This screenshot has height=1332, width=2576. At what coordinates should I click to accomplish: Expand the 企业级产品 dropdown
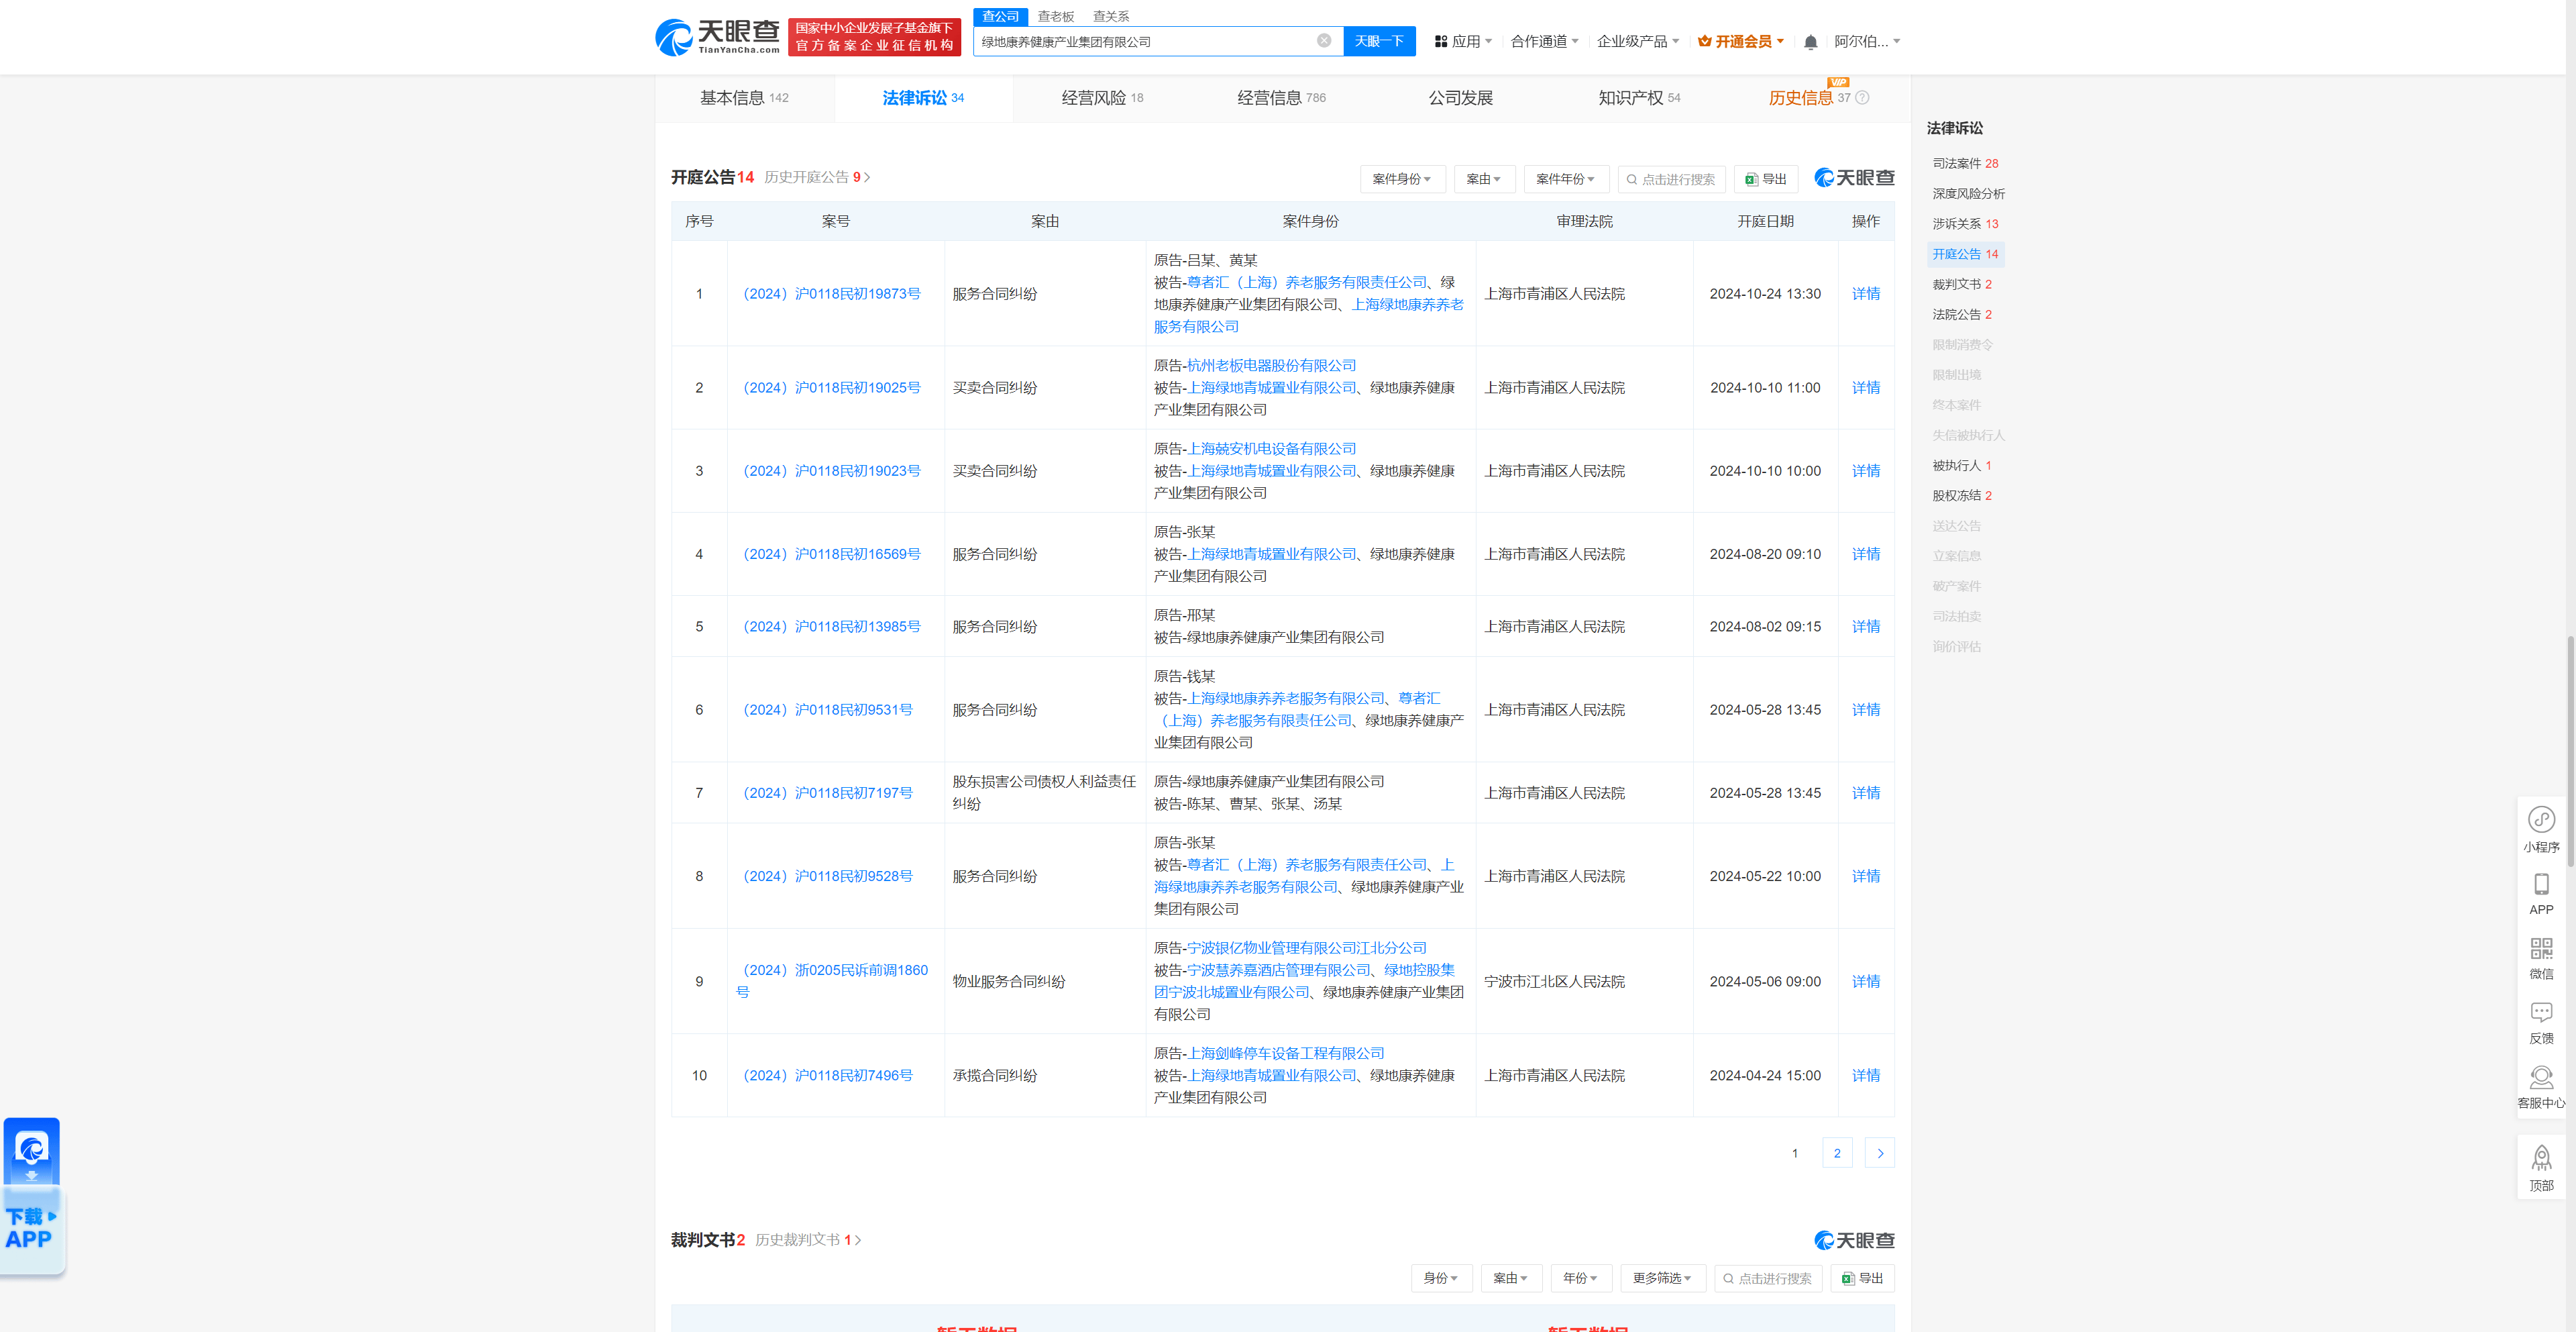coord(1637,41)
